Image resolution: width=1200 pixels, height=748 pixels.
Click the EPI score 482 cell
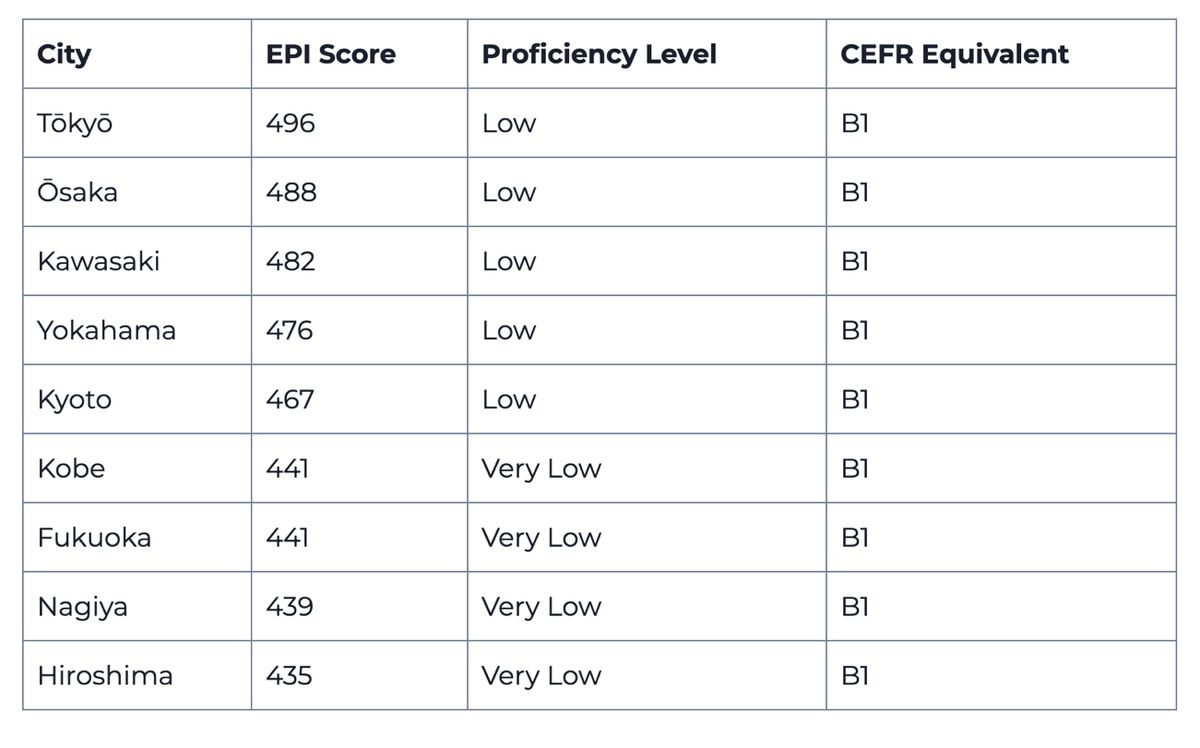click(x=290, y=261)
